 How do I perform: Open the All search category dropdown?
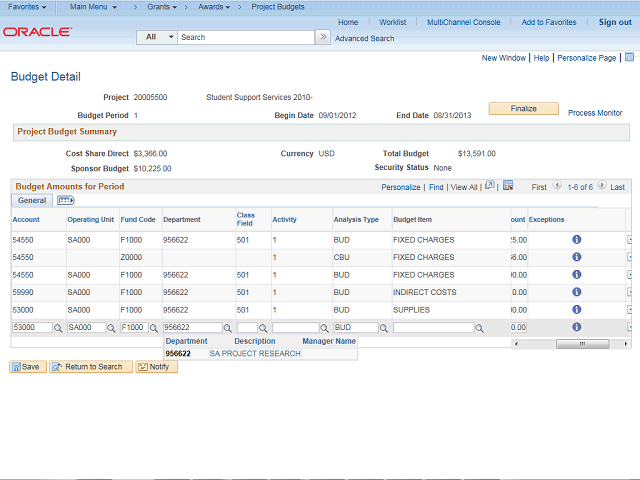pos(156,37)
